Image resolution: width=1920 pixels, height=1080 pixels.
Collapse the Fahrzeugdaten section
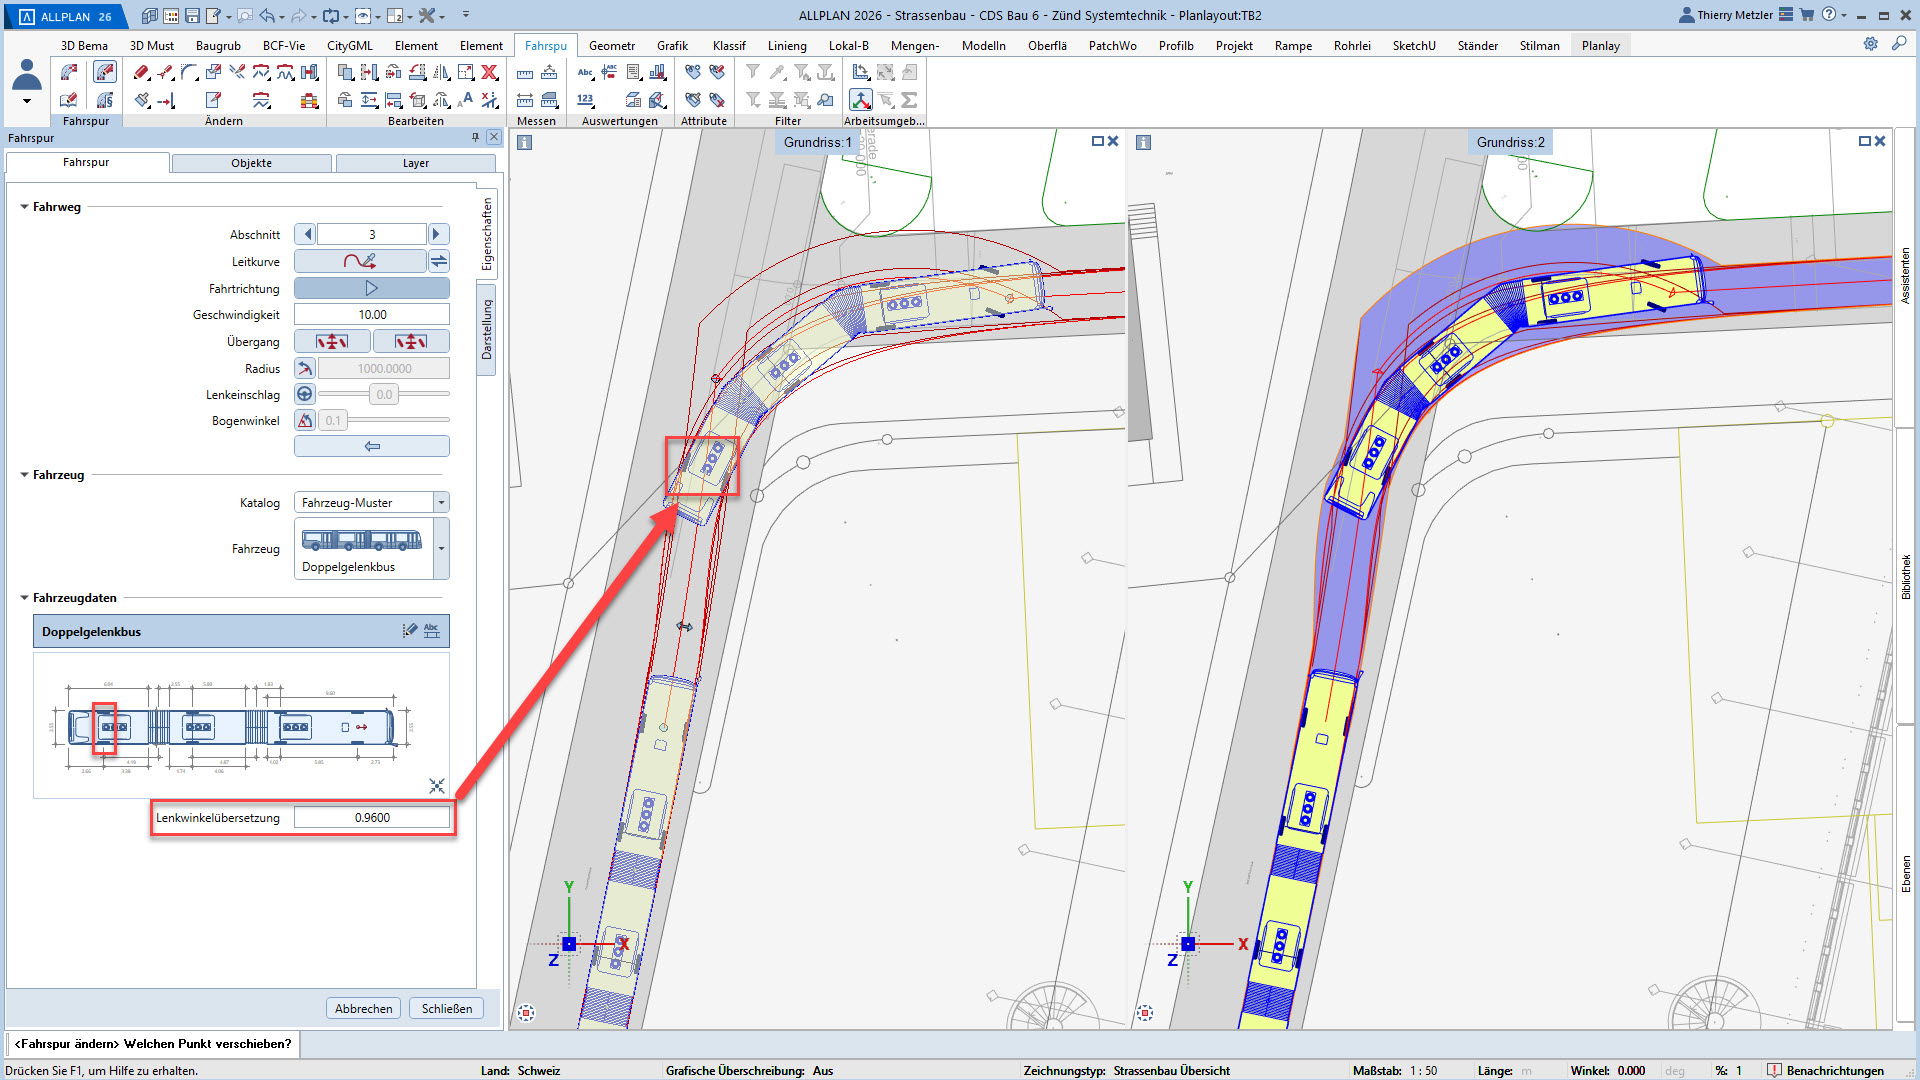point(24,597)
